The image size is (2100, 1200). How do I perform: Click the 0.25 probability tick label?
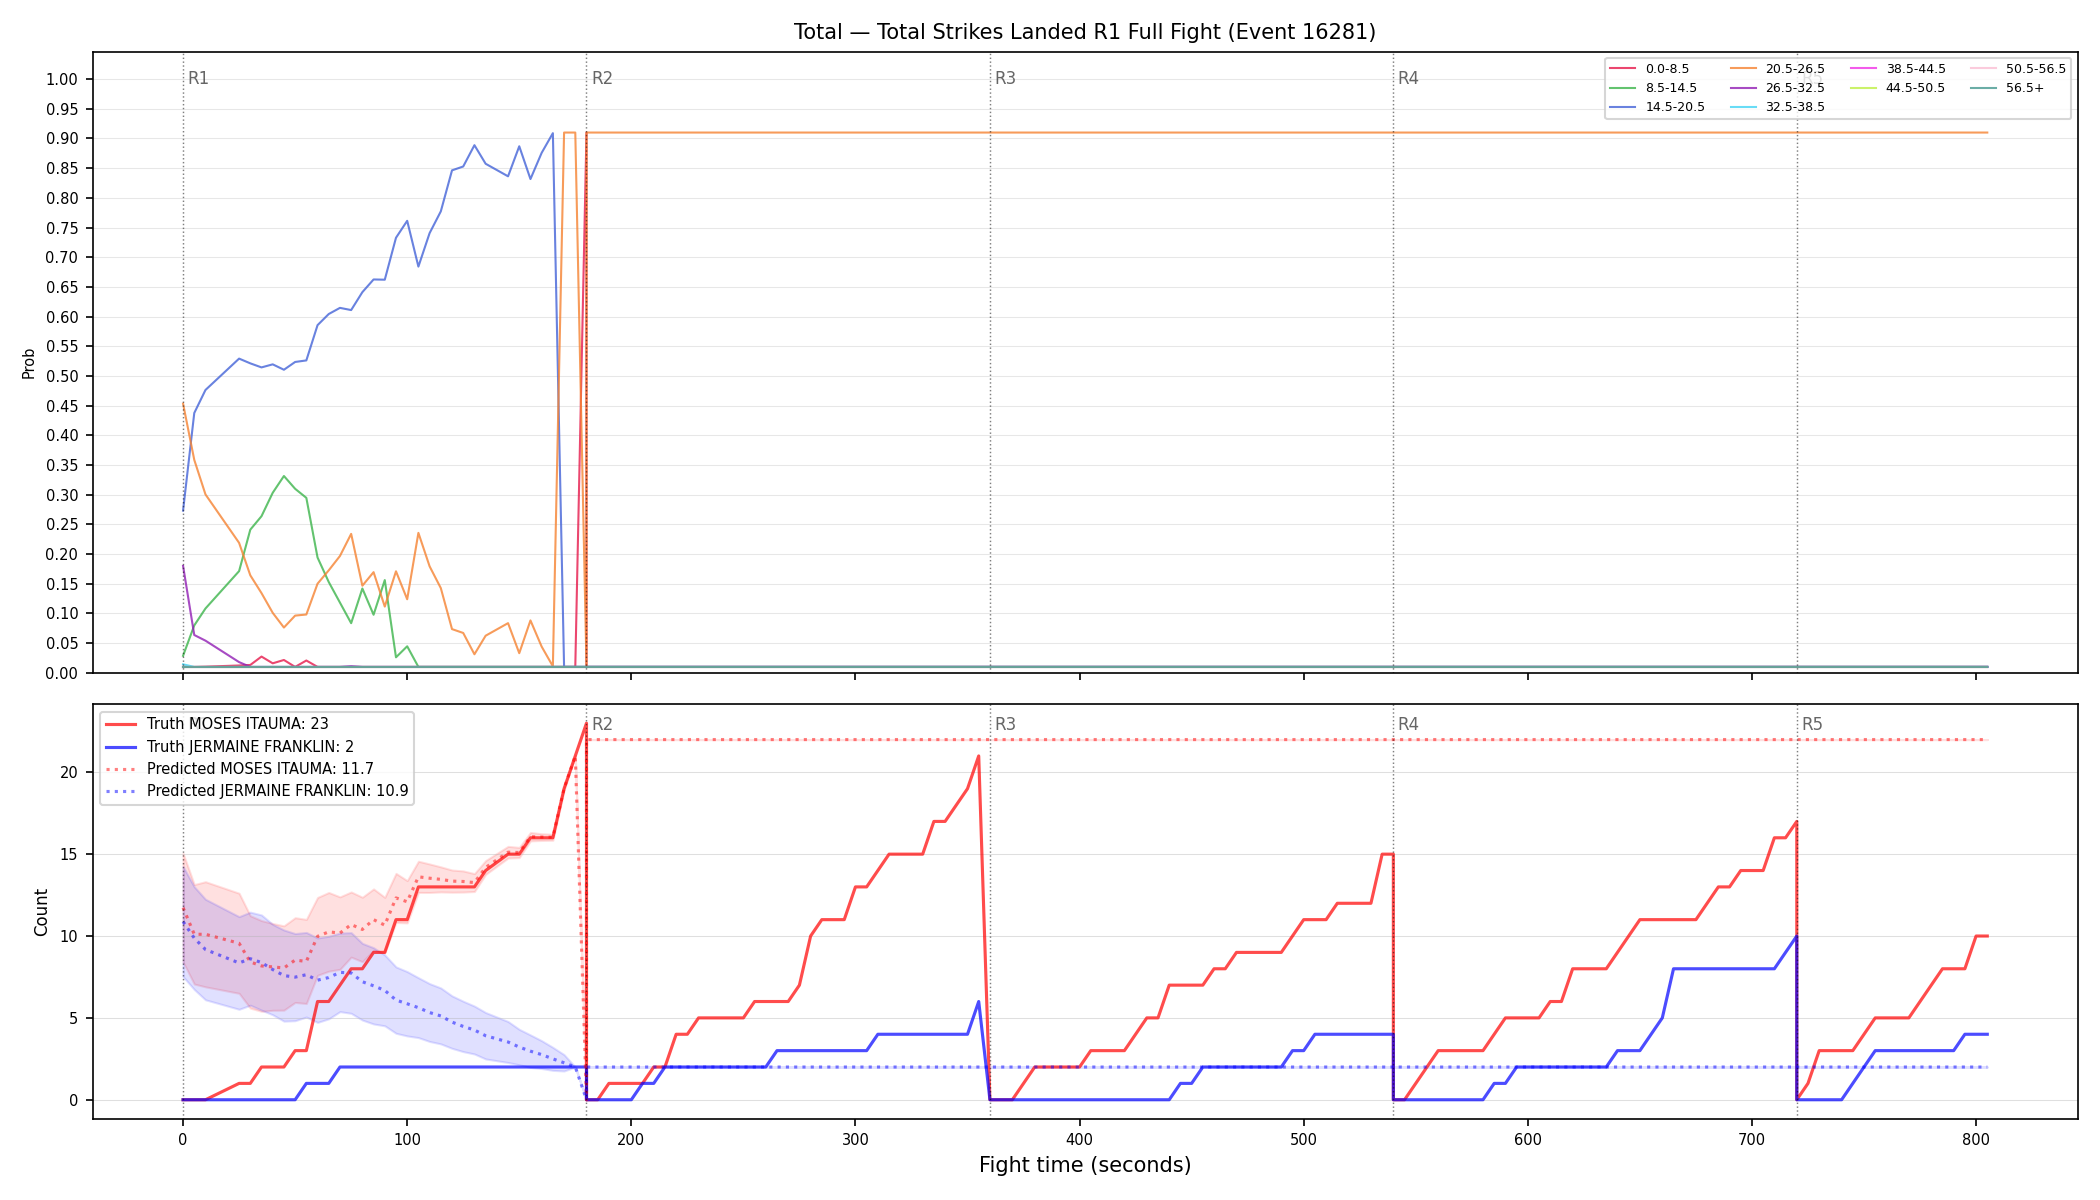(x=62, y=524)
